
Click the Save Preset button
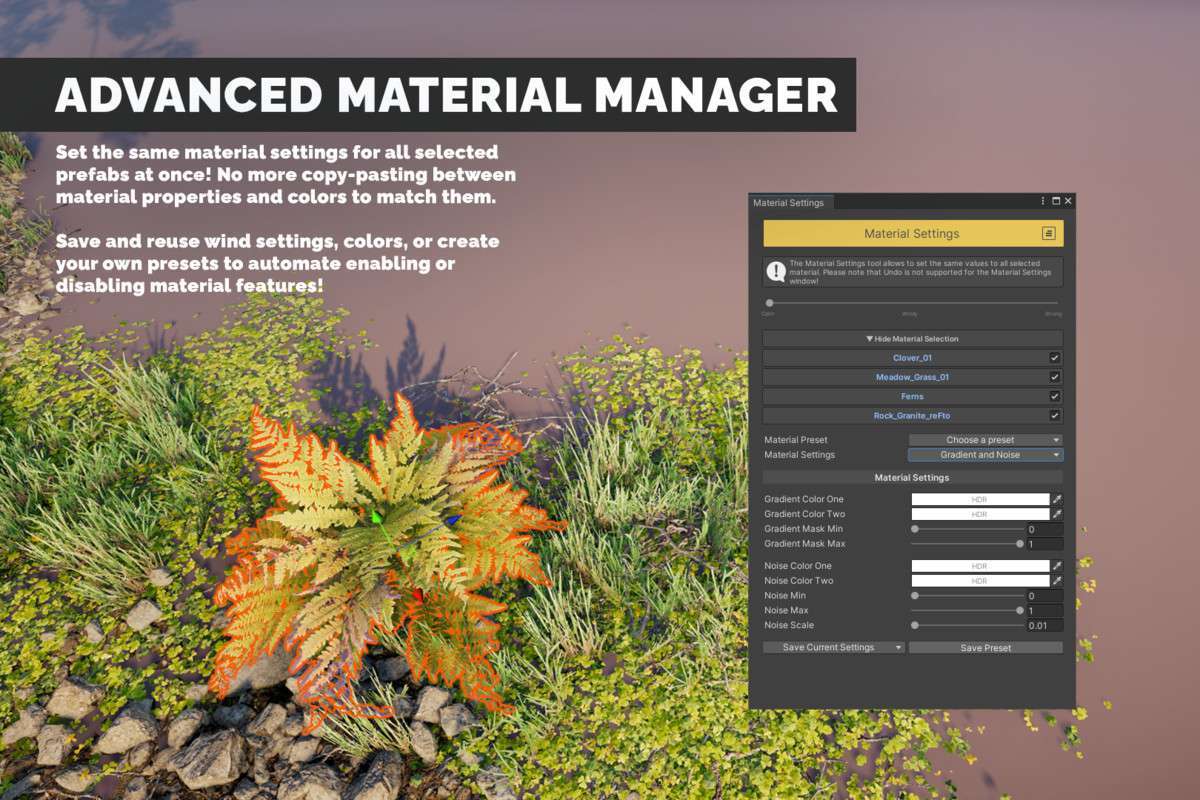[986, 648]
